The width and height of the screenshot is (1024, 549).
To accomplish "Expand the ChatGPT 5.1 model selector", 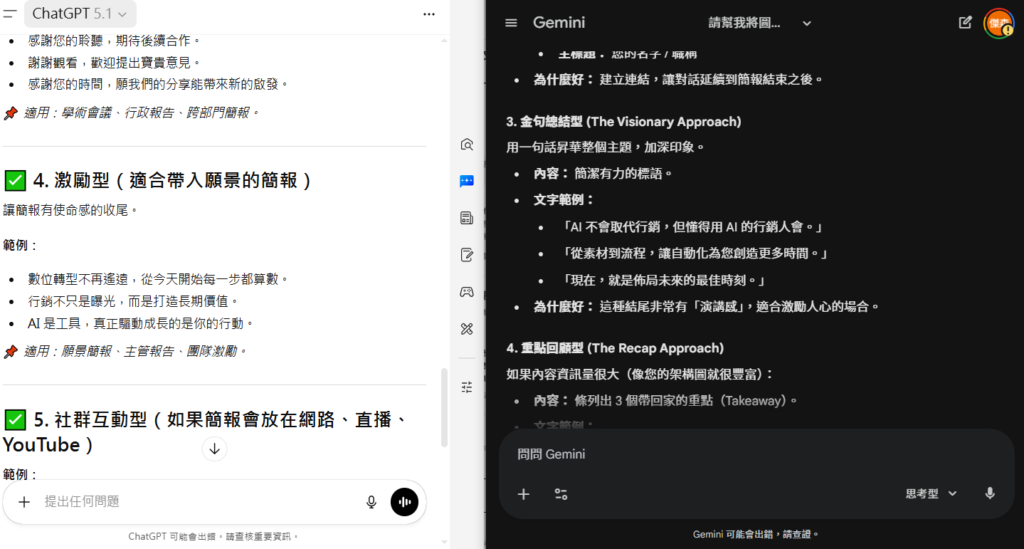I will pos(80,14).
